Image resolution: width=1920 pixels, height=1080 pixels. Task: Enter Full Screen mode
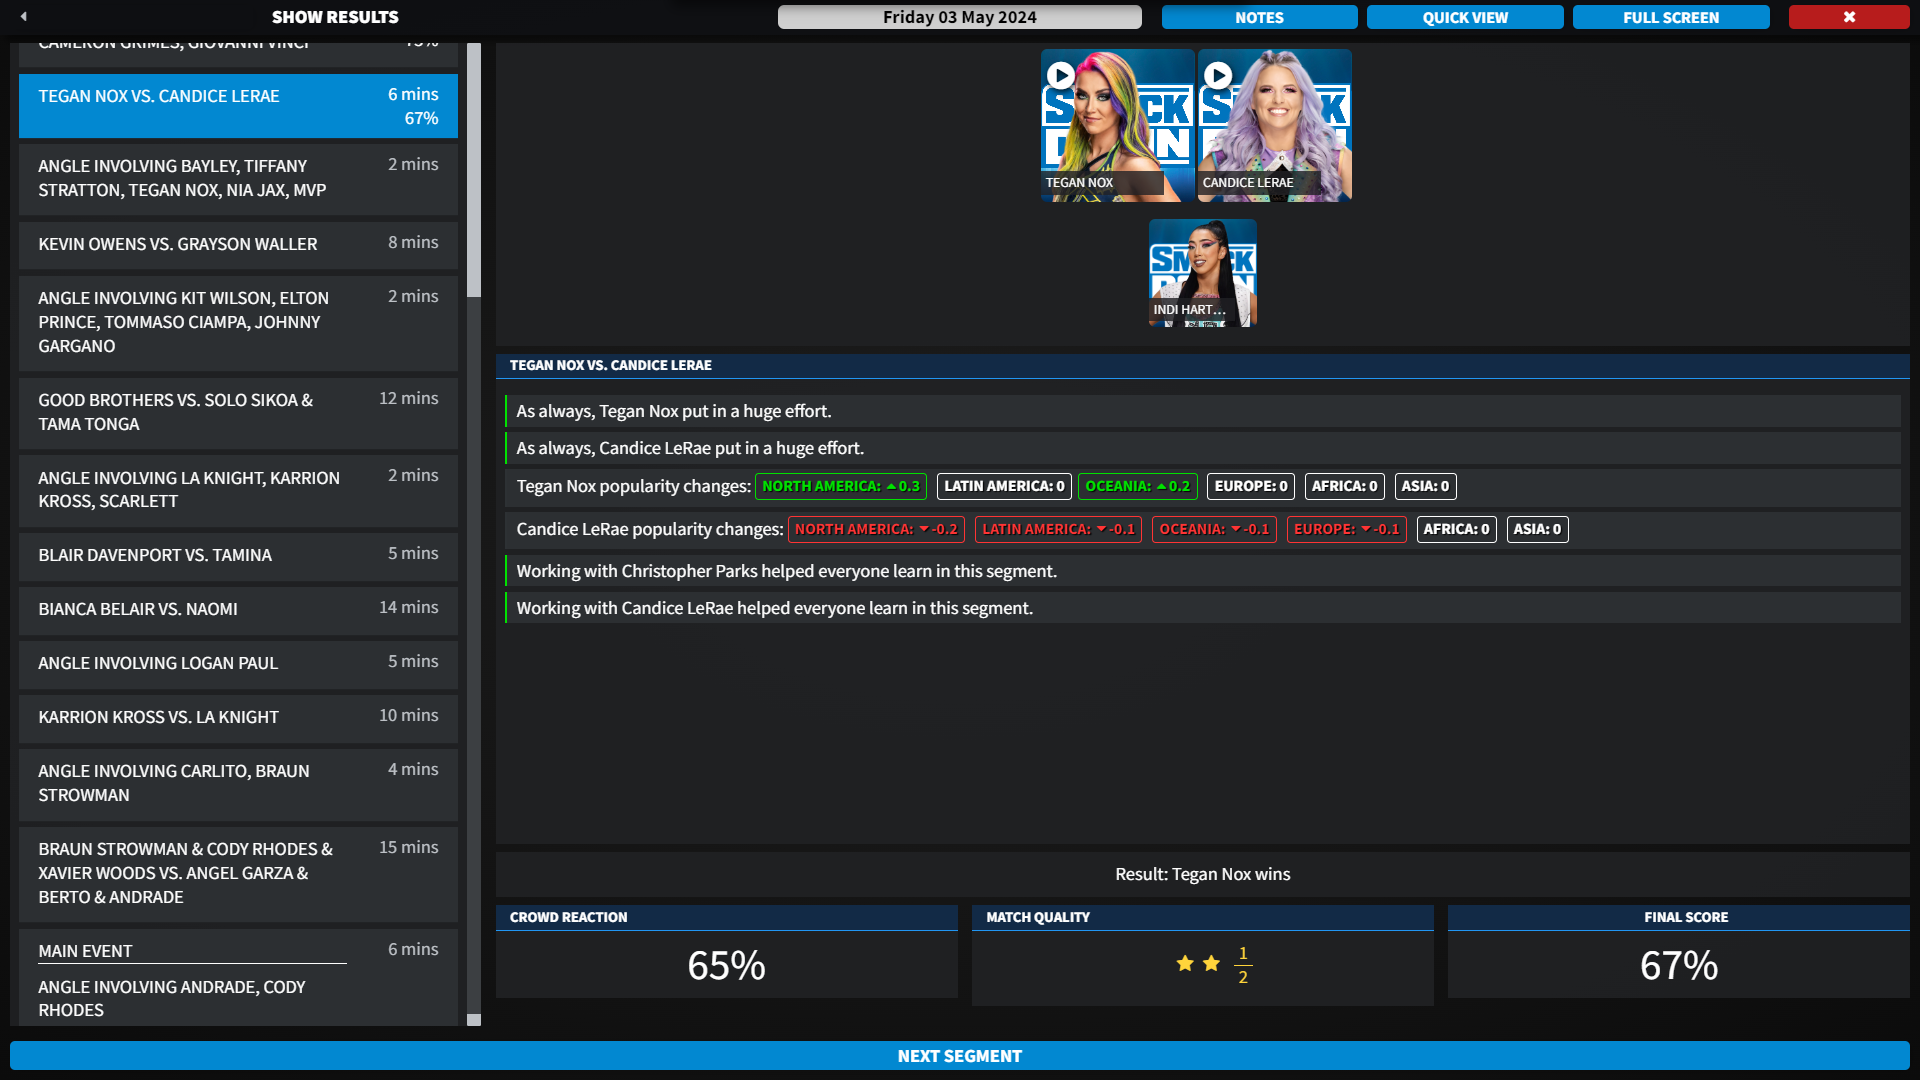[1671, 17]
